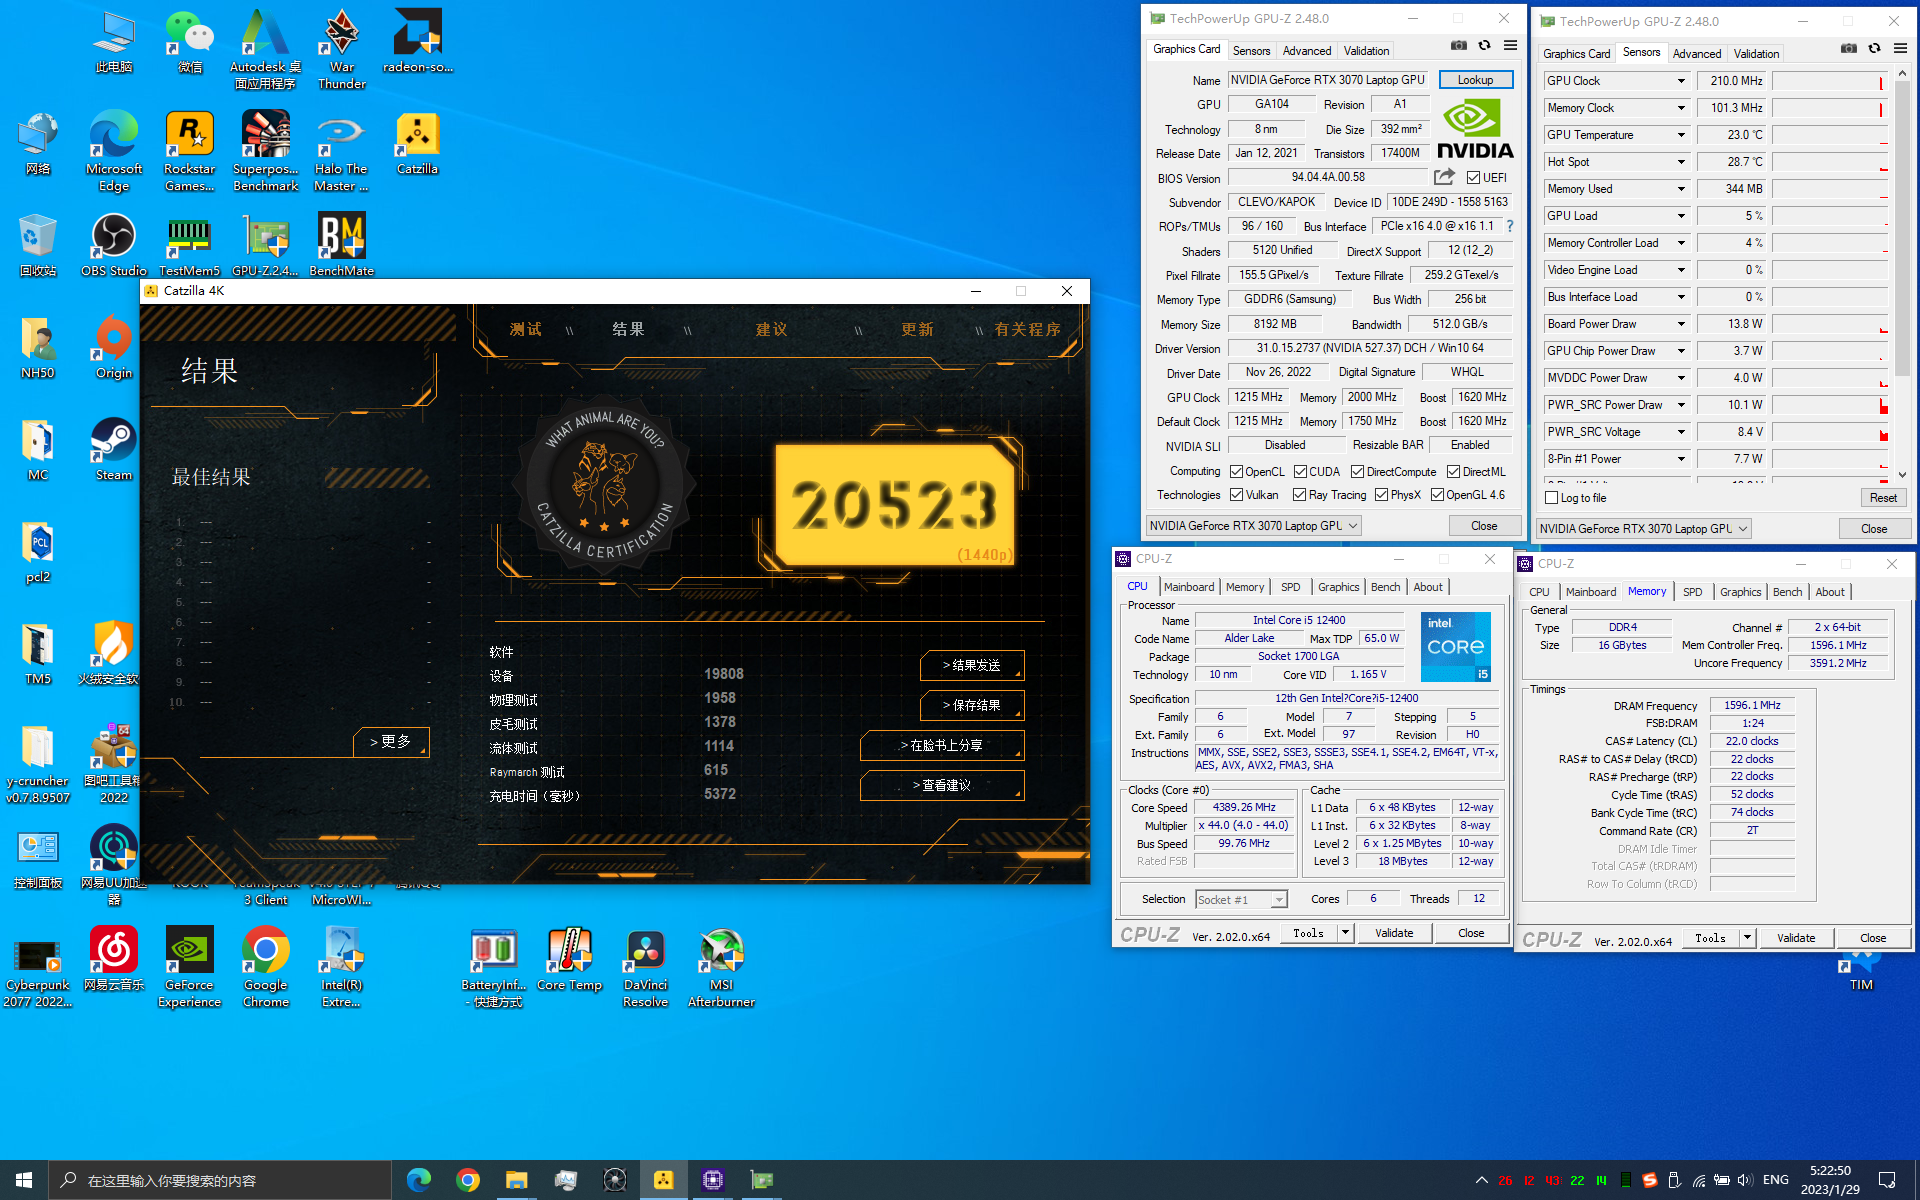Viewport: 1920px width, 1200px height.
Task: Select the 建议 tab in Catzilla
Action: (x=771, y=329)
